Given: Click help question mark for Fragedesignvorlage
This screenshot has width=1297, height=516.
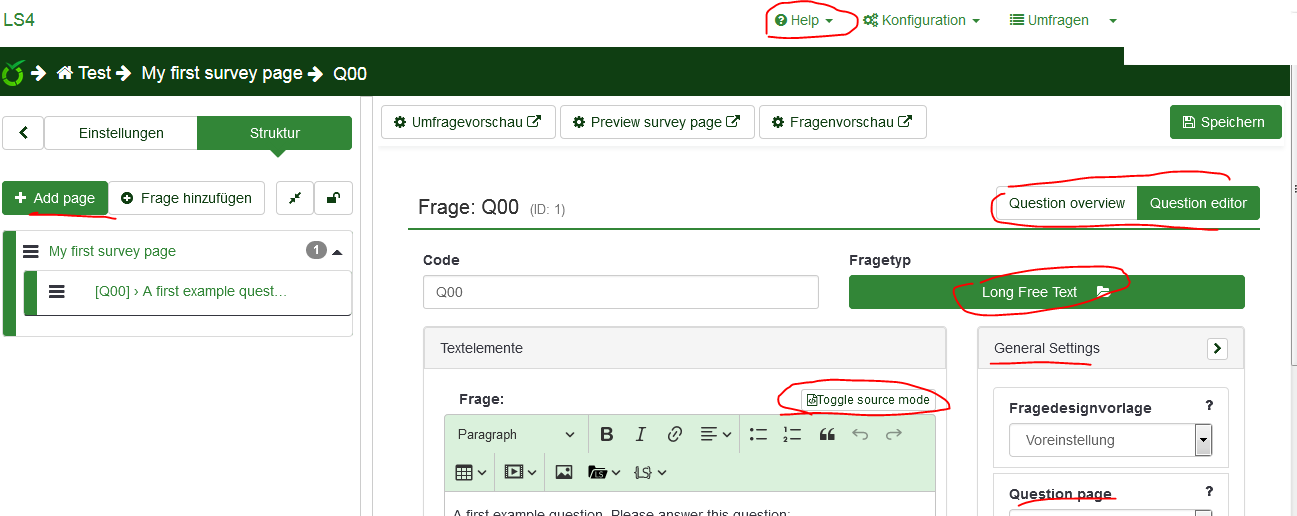Looking at the screenshot, I should pyautogui.click(x=1209, y=406).
